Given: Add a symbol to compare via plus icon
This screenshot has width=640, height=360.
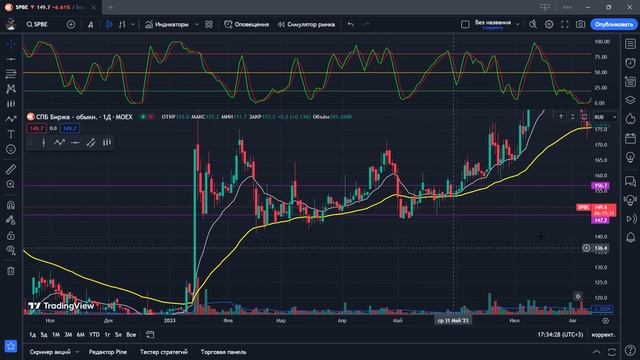Looking at the screenshot, I should [71, 24].
